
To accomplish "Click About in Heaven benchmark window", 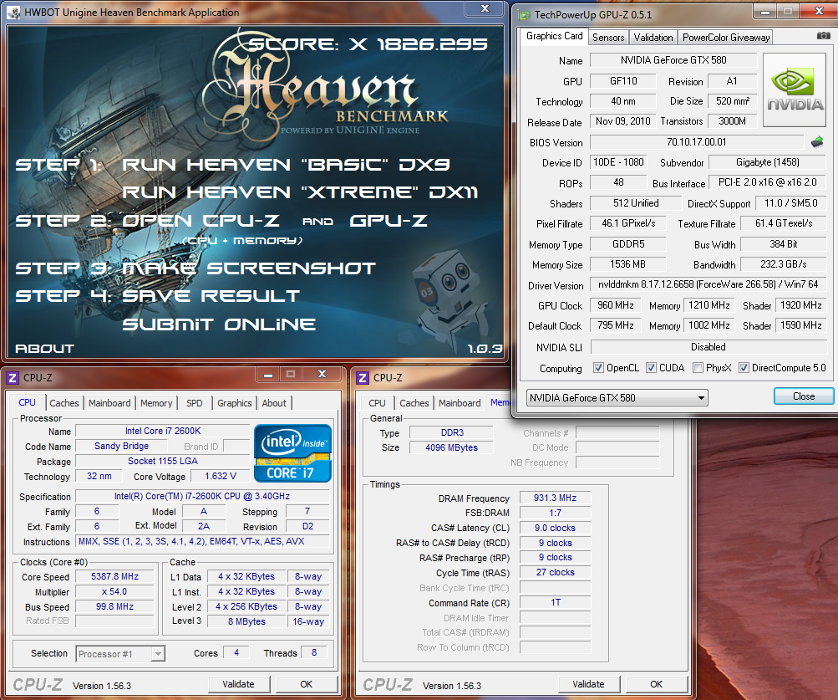I will click(44, 349).
